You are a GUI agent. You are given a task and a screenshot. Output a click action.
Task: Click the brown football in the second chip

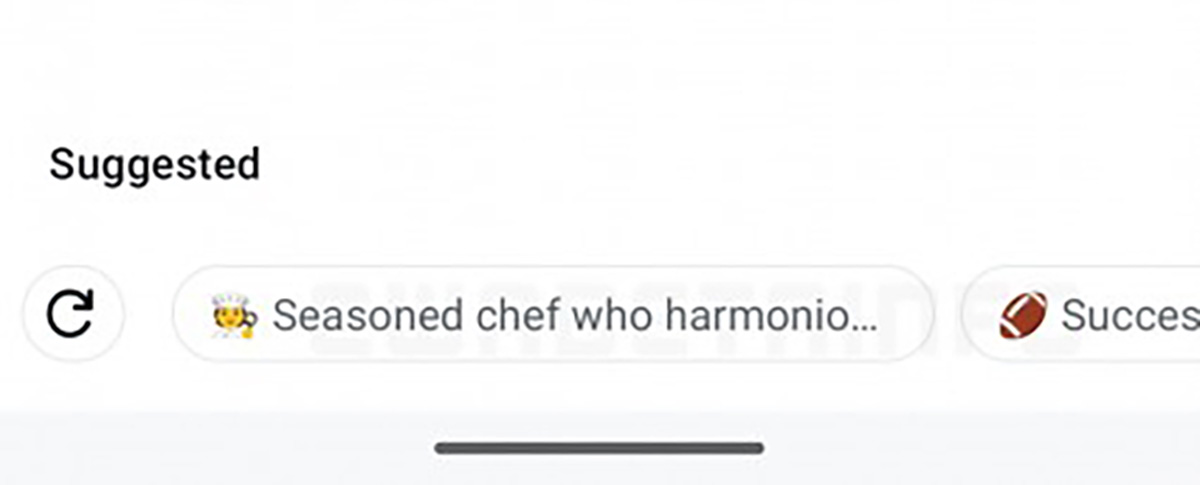[1022, 316]
